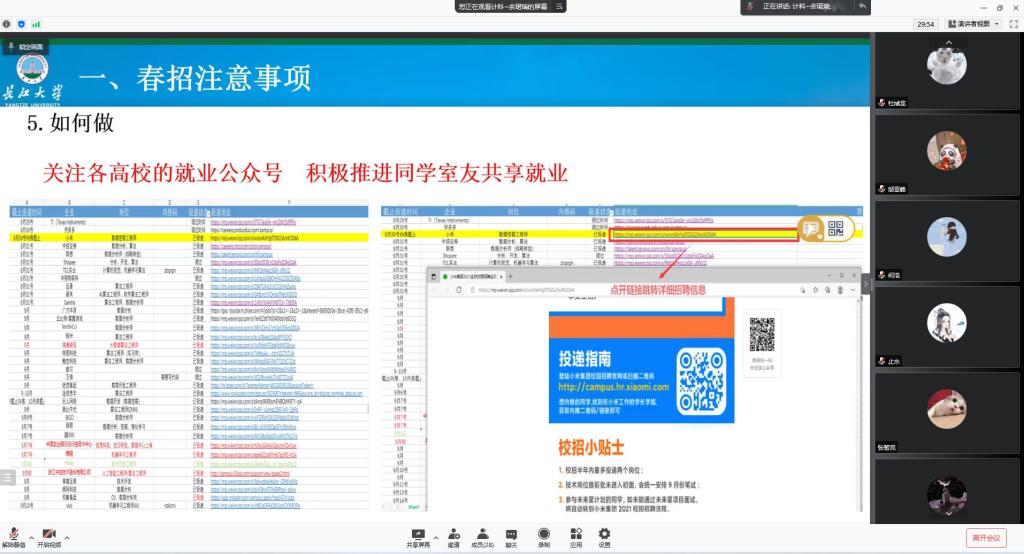Image resolution: width=1024 pixels, height=554 pixels.
Task: Start recording with the 录制 icon
Action: pyautogui.click(x=544, y=534)
